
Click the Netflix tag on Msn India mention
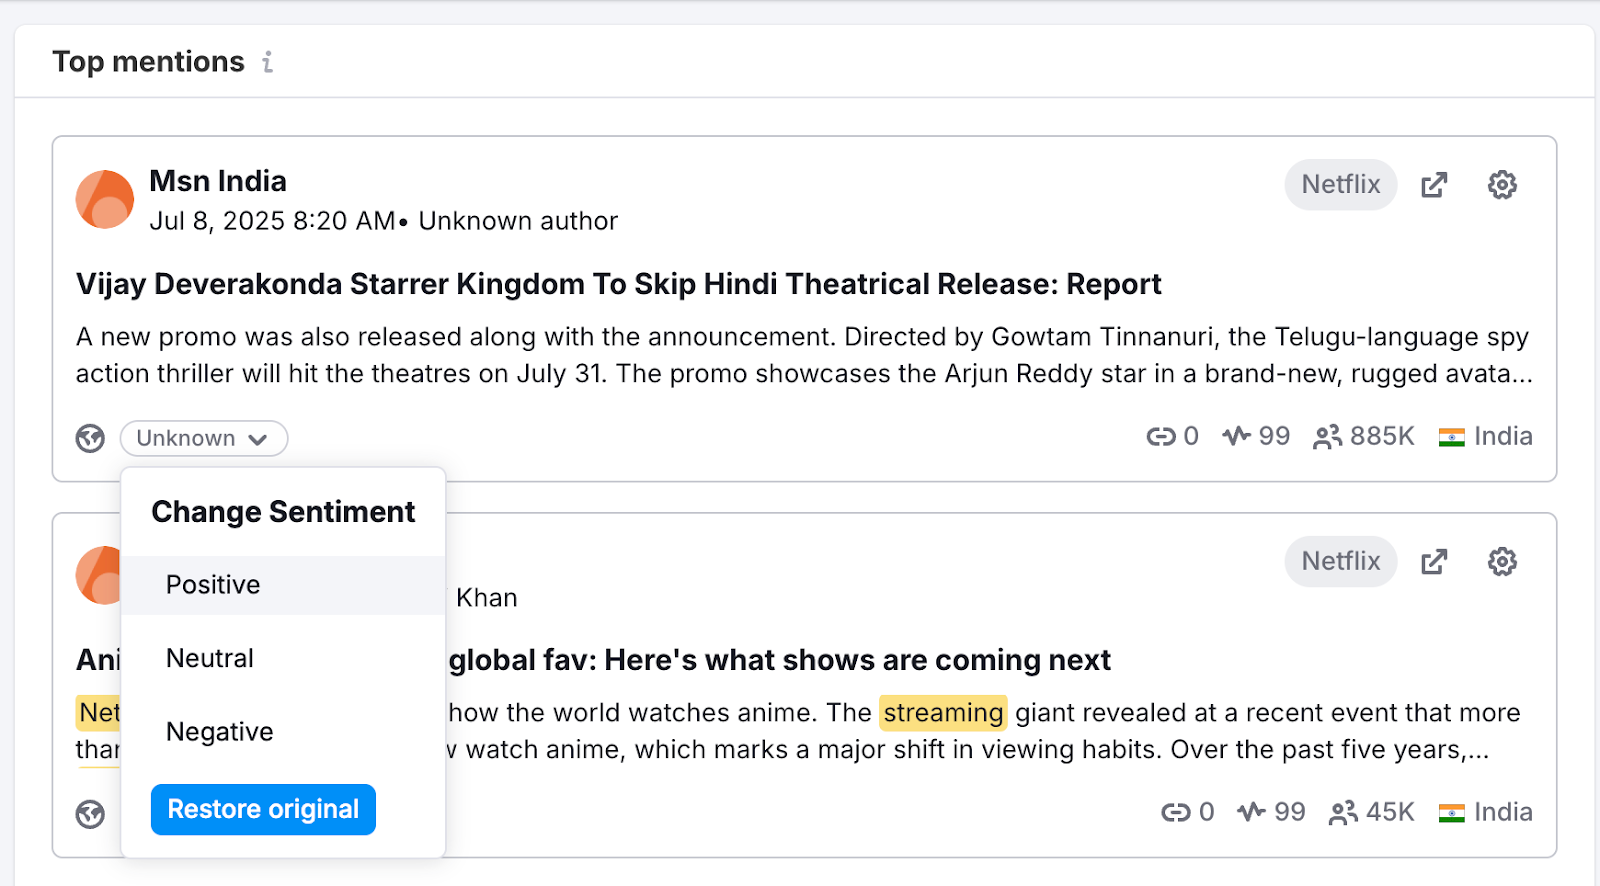point(1340,185)
